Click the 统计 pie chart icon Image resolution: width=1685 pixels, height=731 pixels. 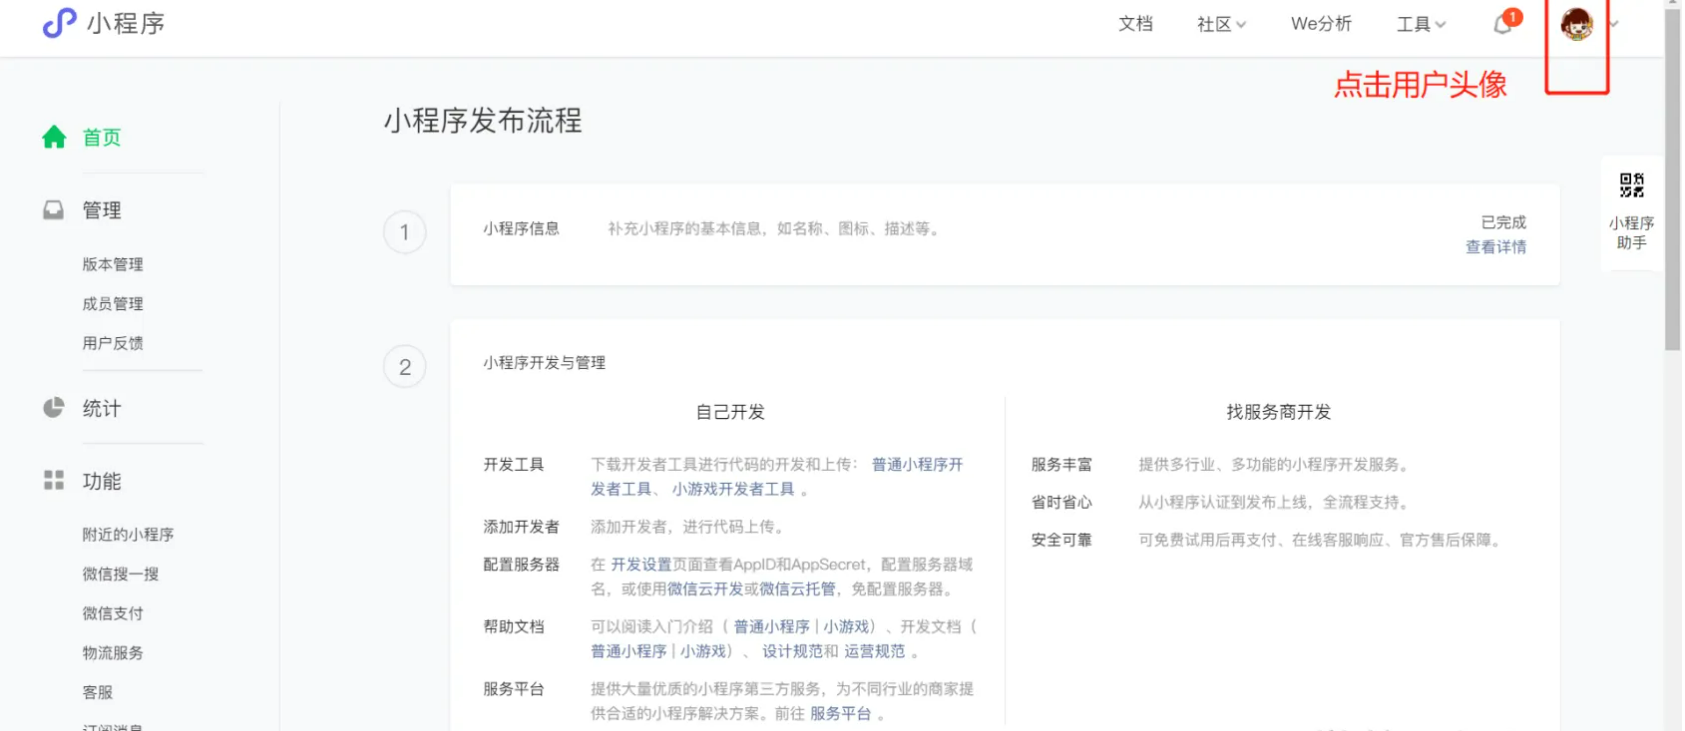[x=53, y=408]
